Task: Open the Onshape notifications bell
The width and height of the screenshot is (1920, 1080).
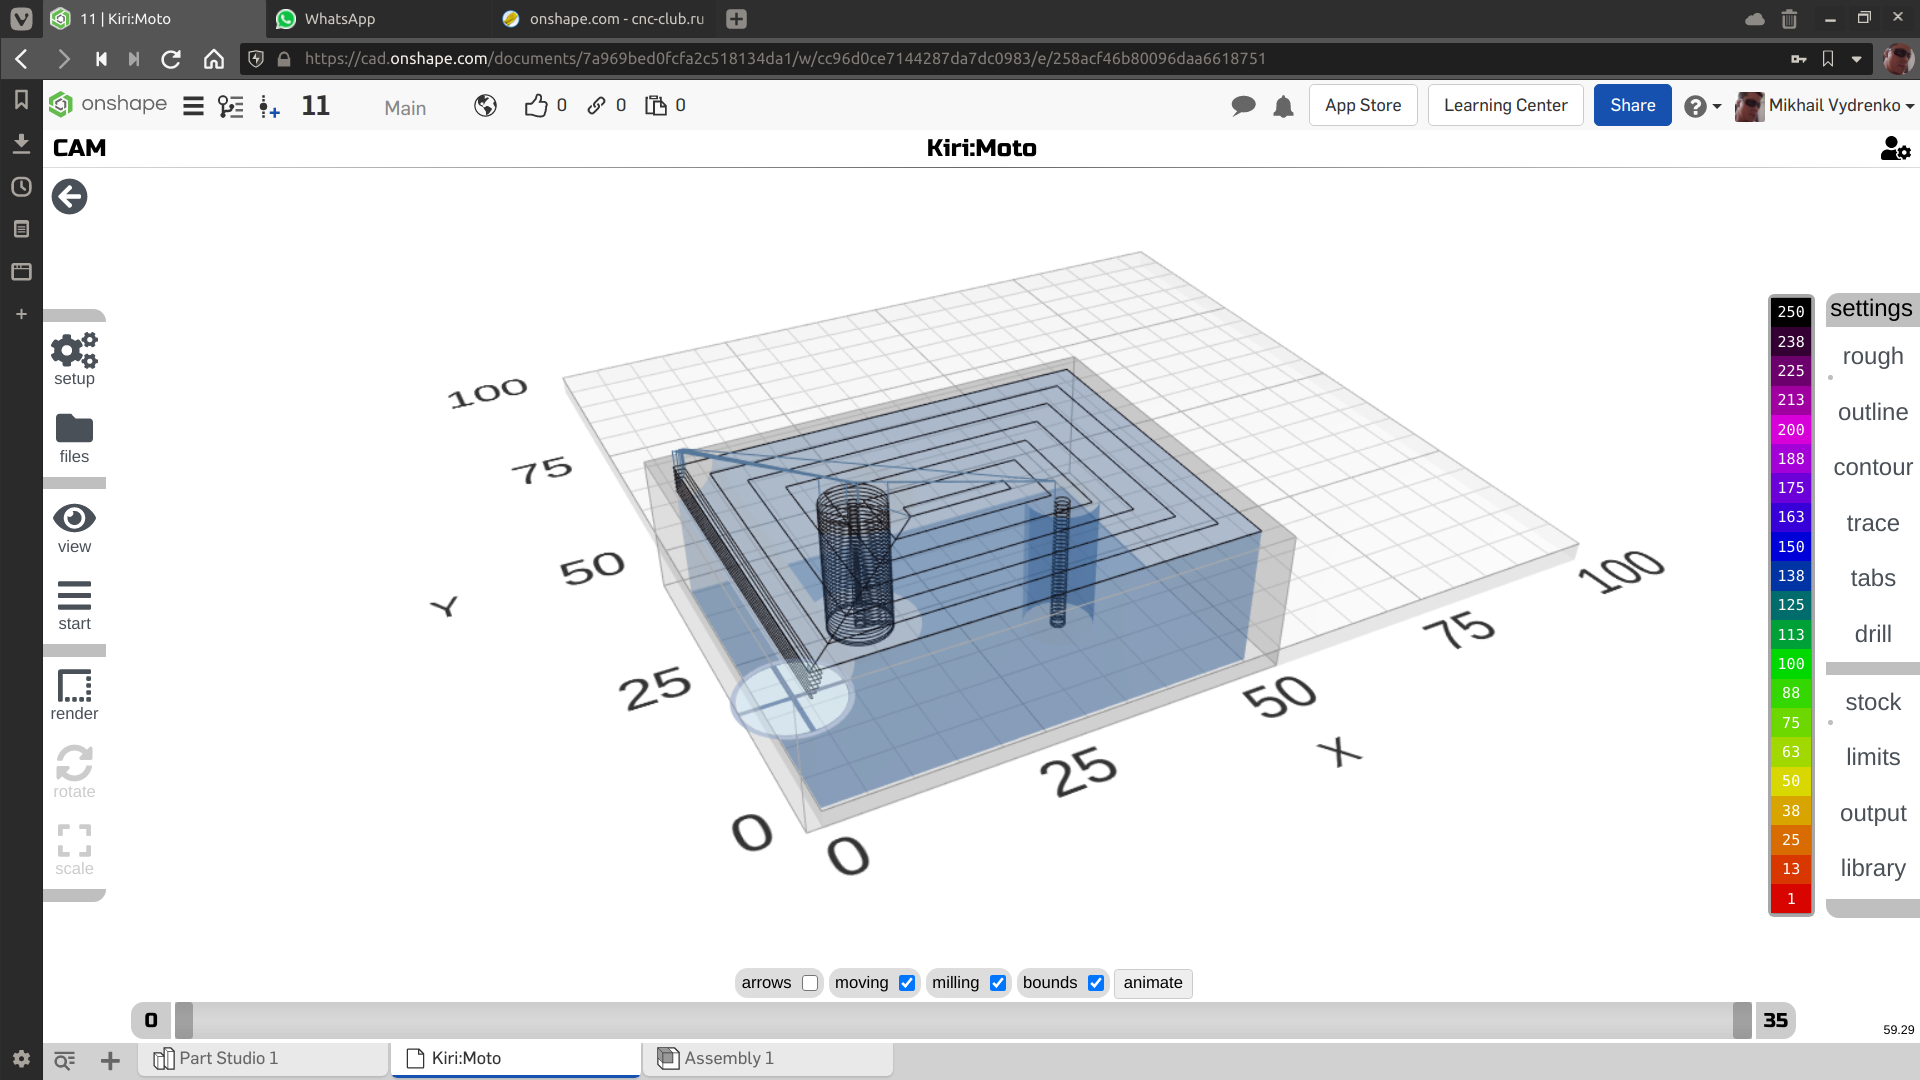Action: [1283, 106]
